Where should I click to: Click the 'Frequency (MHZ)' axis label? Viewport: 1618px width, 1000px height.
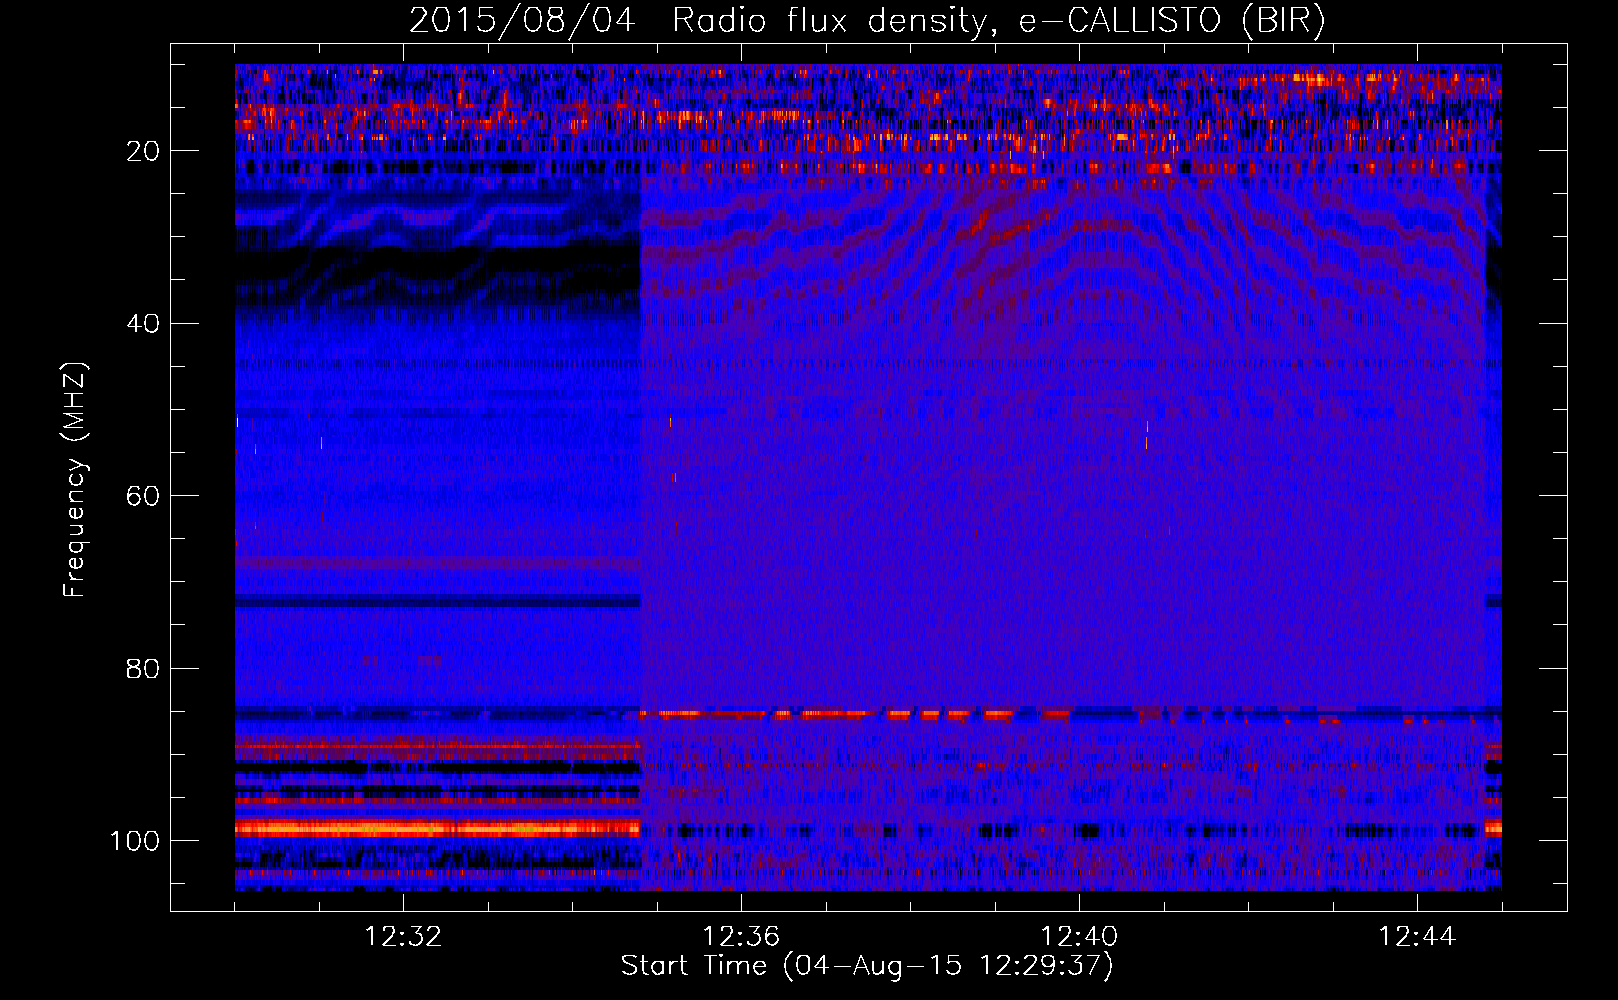[x=75, y=480]
